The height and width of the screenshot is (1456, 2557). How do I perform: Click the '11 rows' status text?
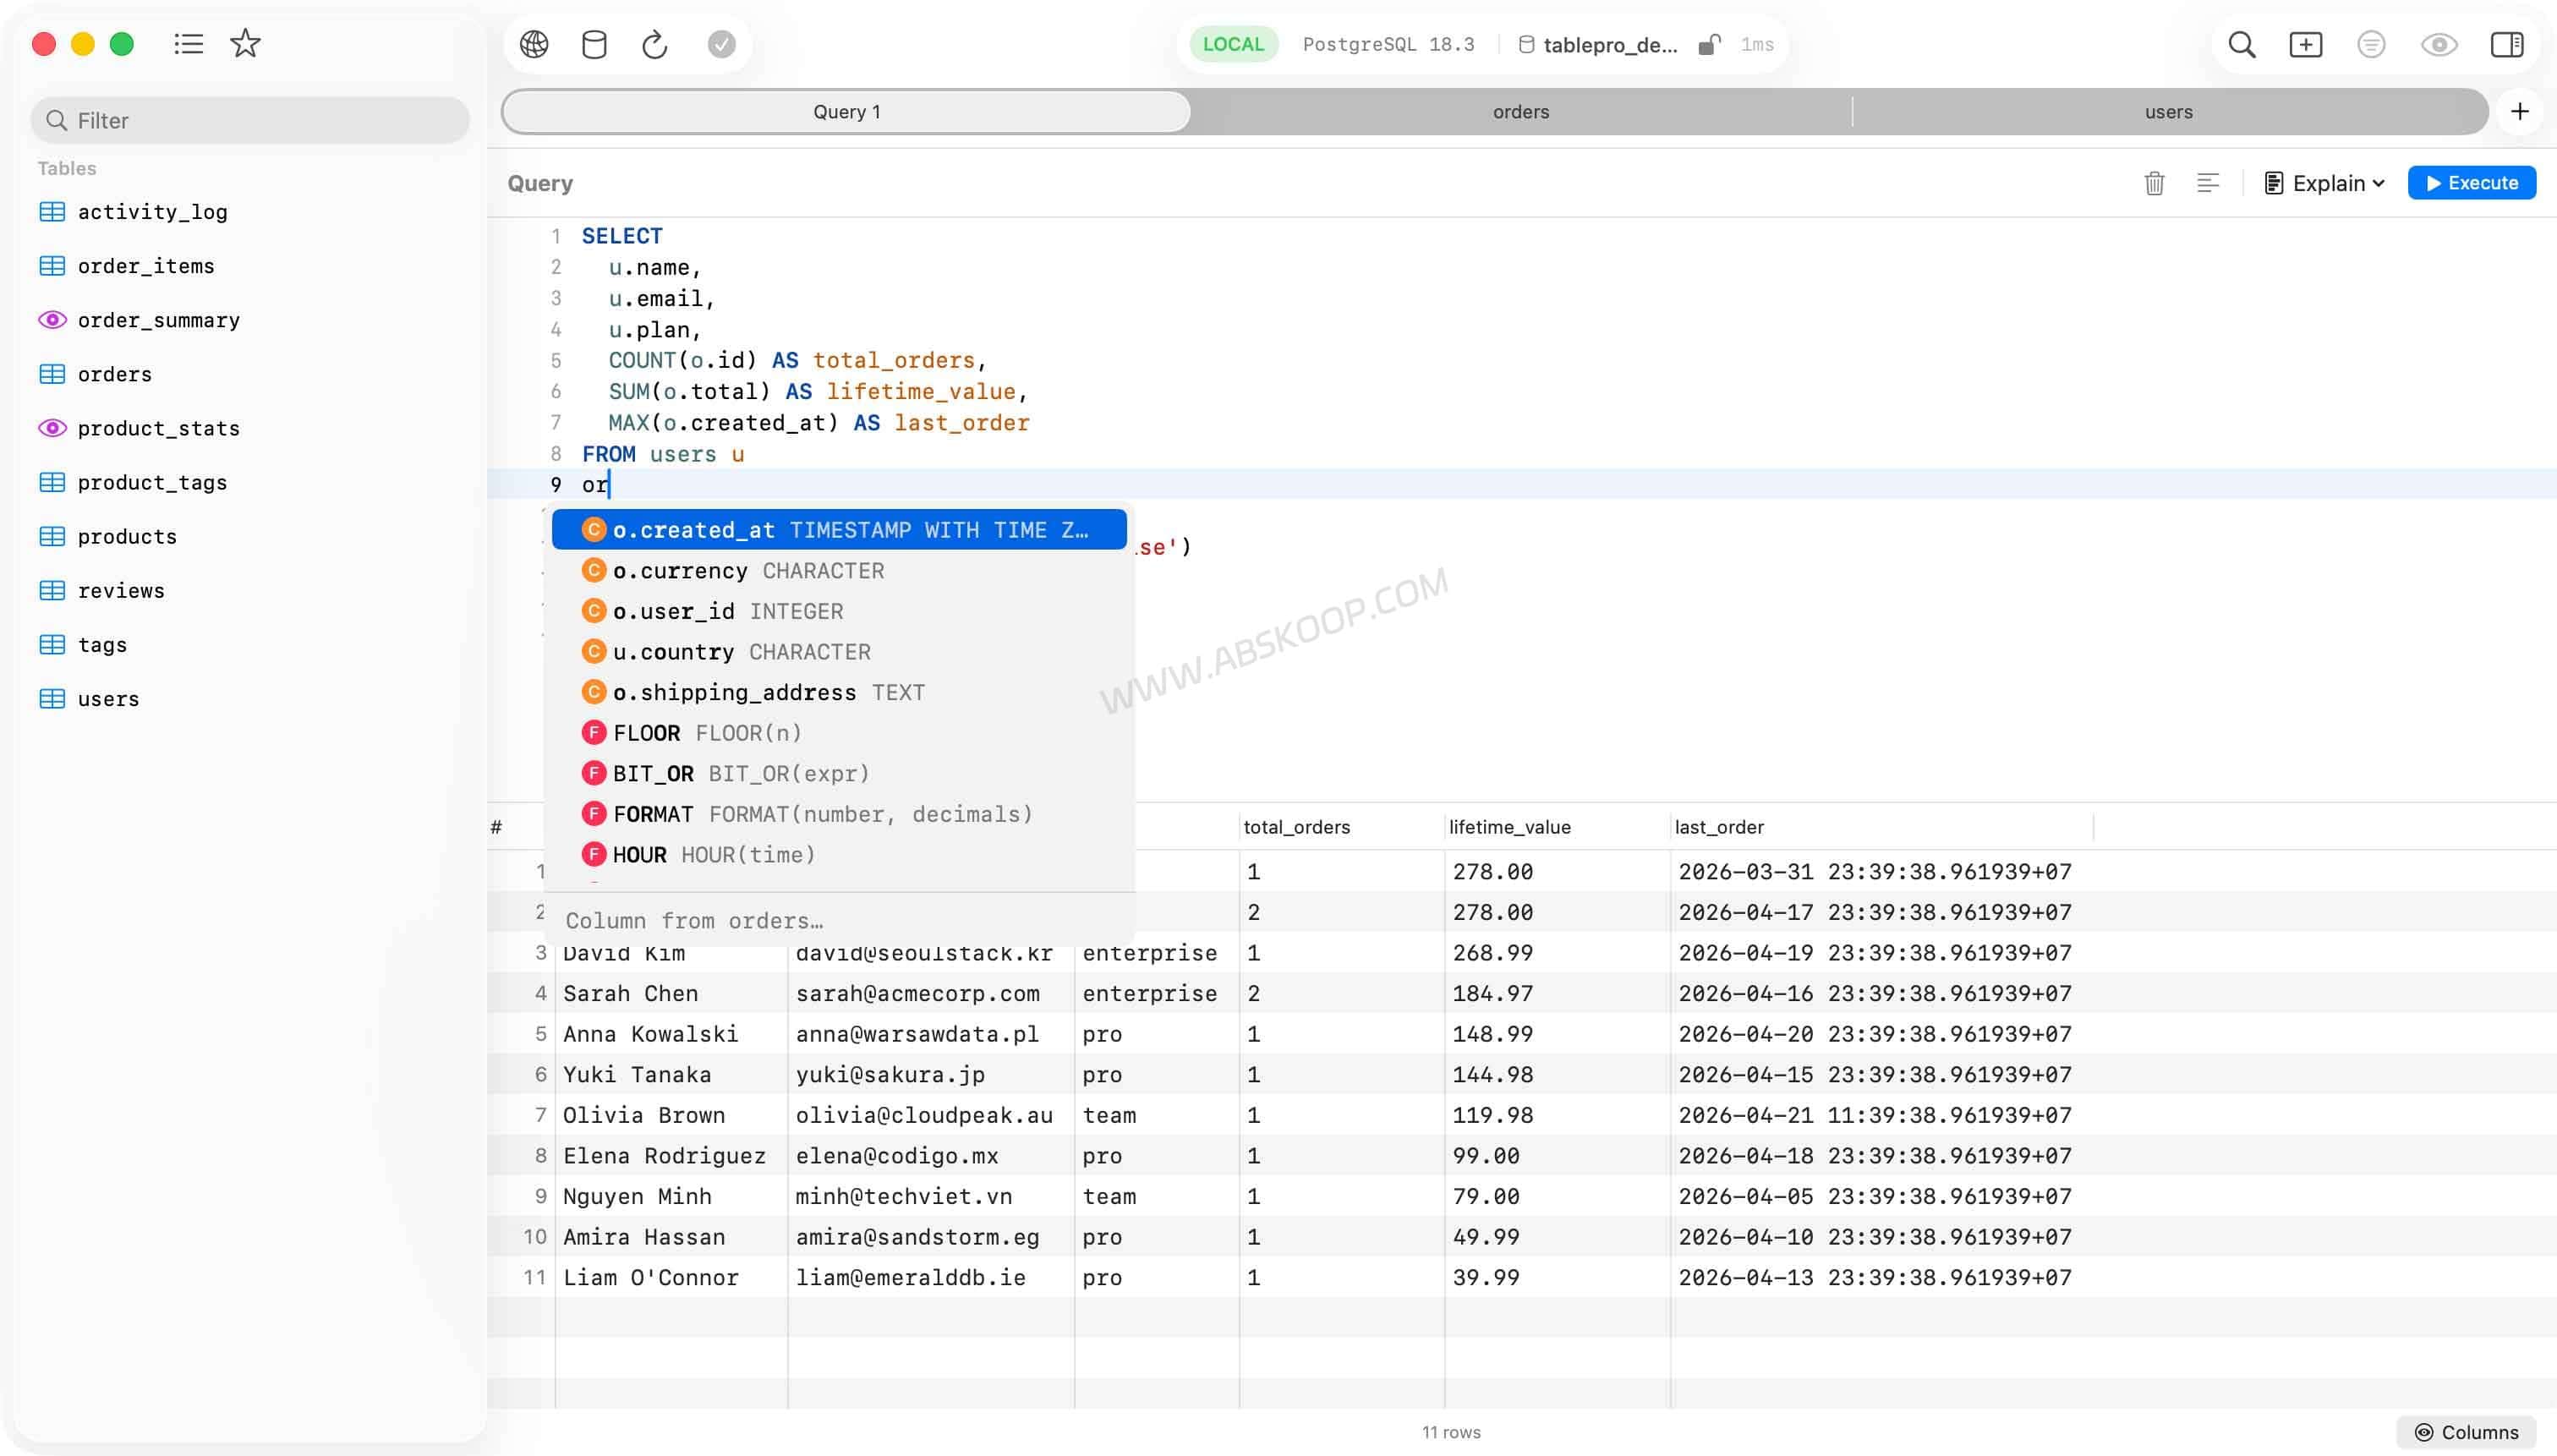click(x=1451, y=1432)
